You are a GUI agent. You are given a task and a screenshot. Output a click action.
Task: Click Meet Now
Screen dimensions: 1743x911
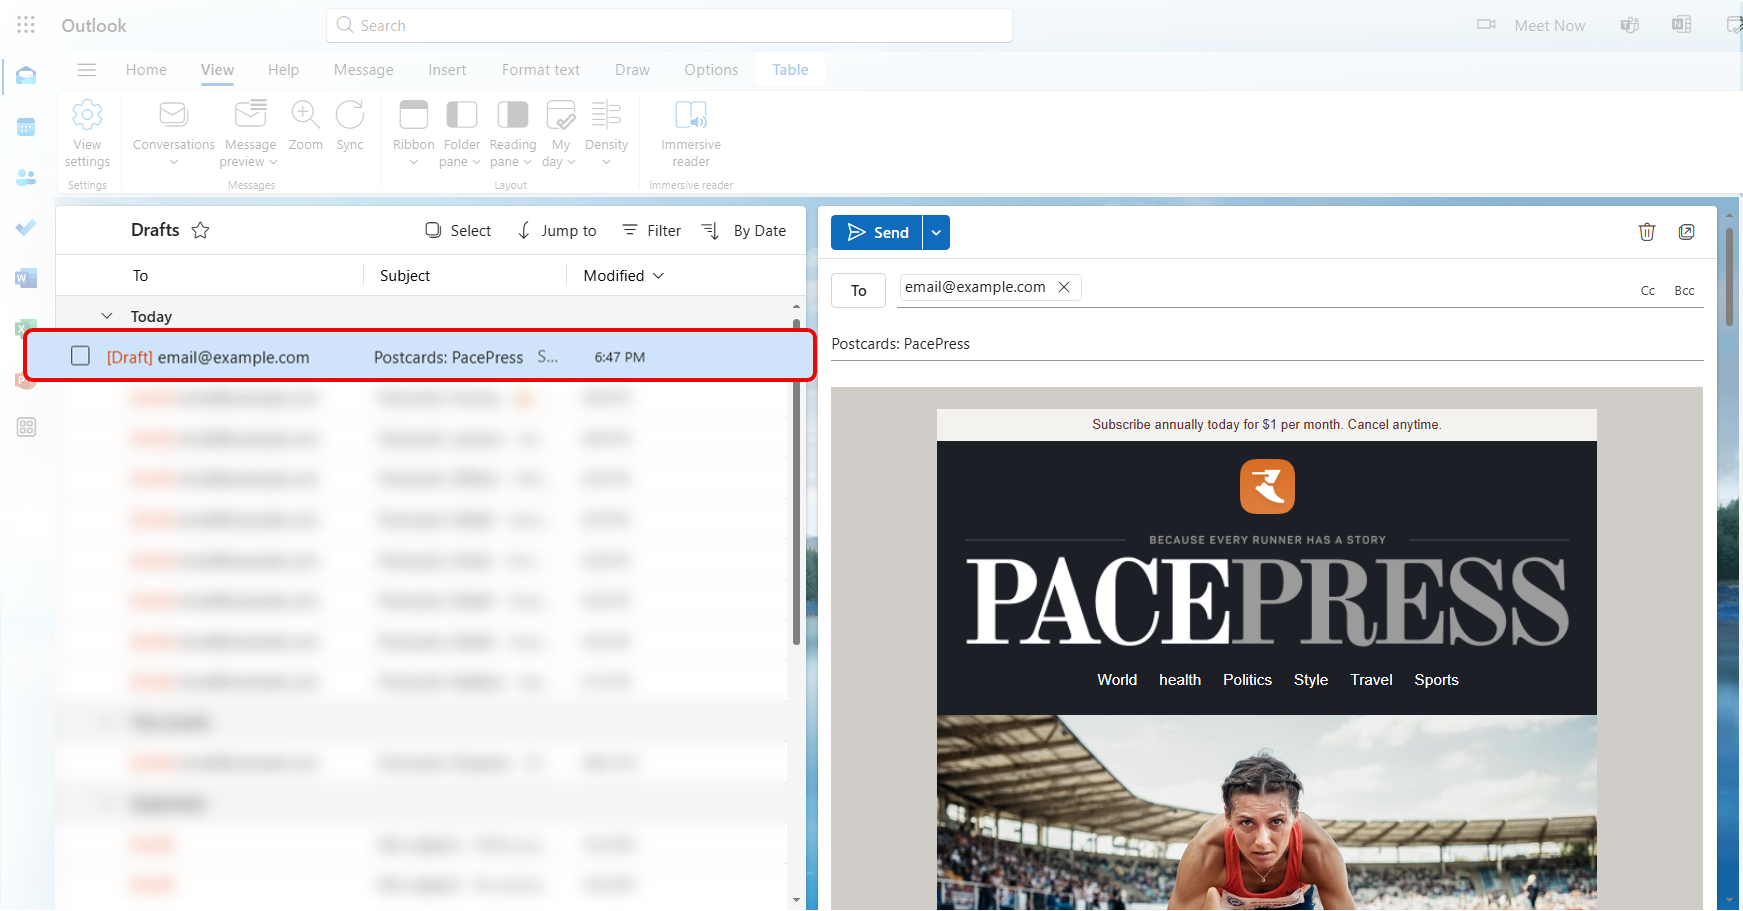1549,26
